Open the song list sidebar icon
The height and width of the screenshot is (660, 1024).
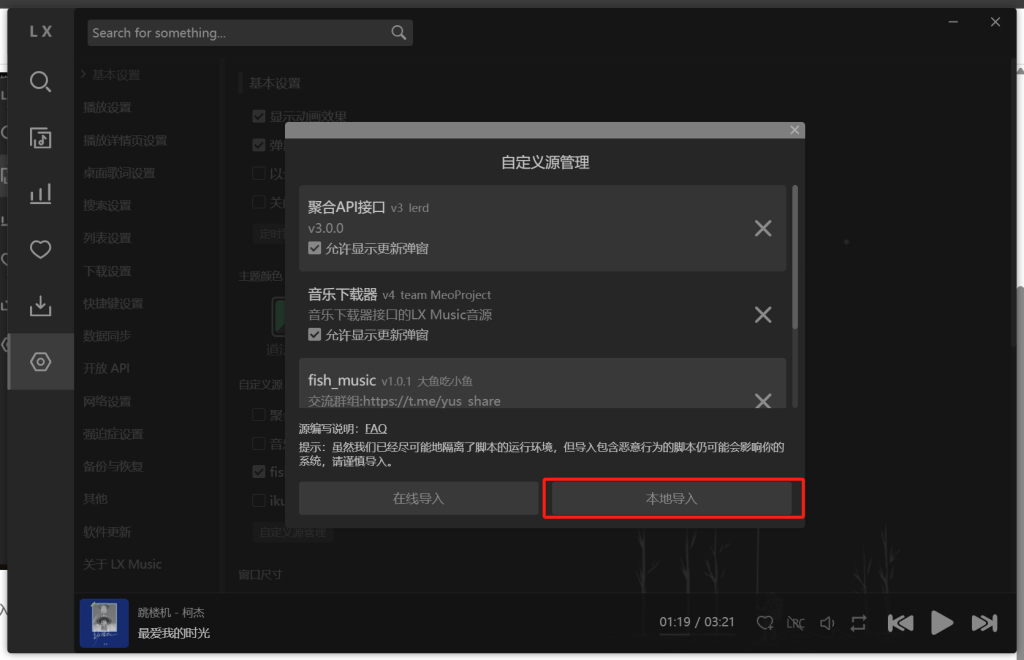tap(40, 138)
